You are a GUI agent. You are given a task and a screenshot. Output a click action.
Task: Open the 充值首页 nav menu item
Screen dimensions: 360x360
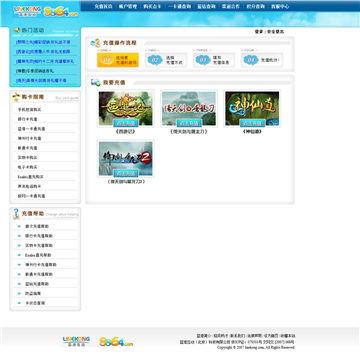103,6
